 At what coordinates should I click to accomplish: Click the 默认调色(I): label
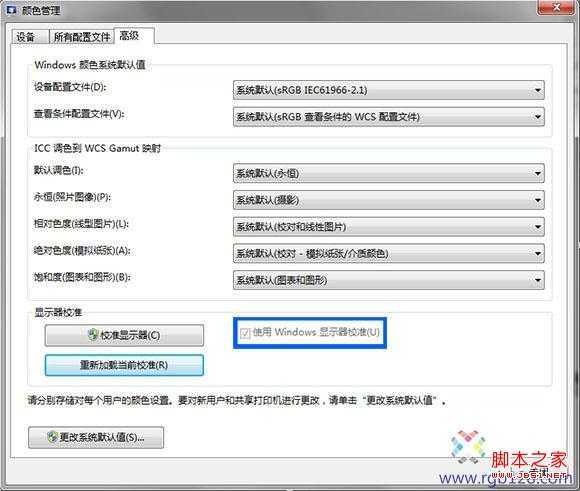[58, 171]
